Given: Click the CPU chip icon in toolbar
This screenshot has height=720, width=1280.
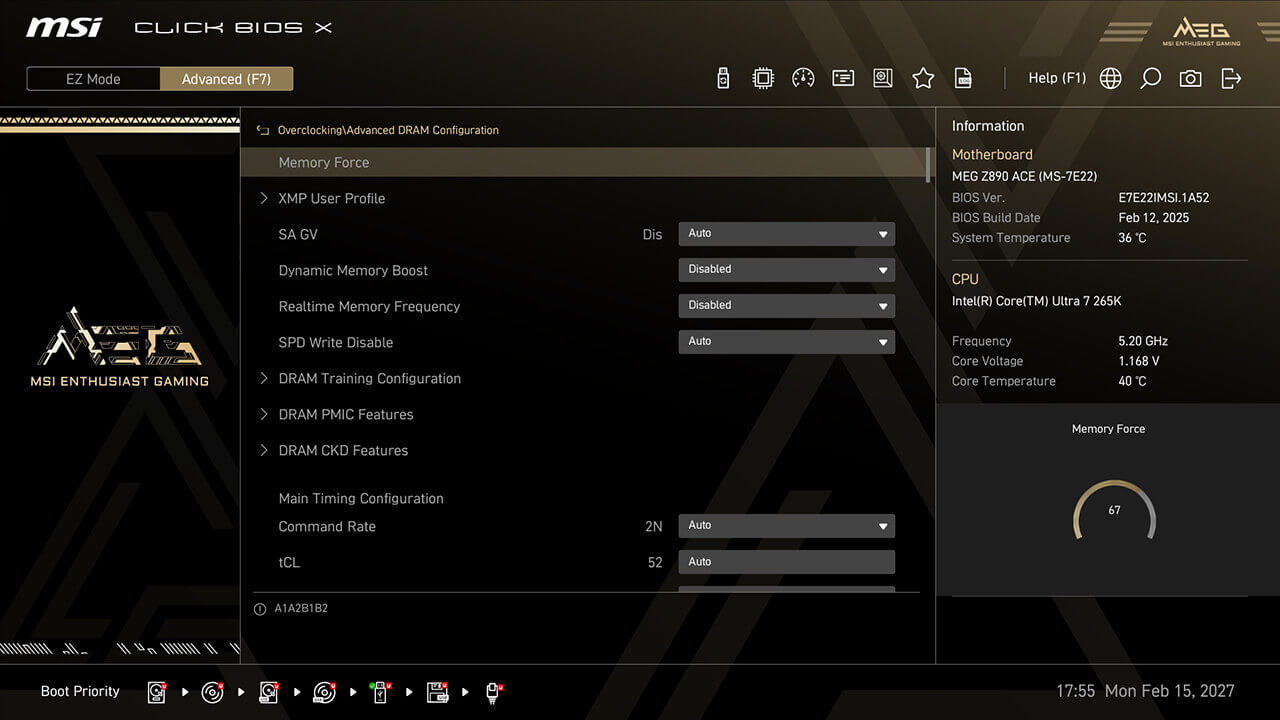Looking at the screenshot, I should (763, 78).
